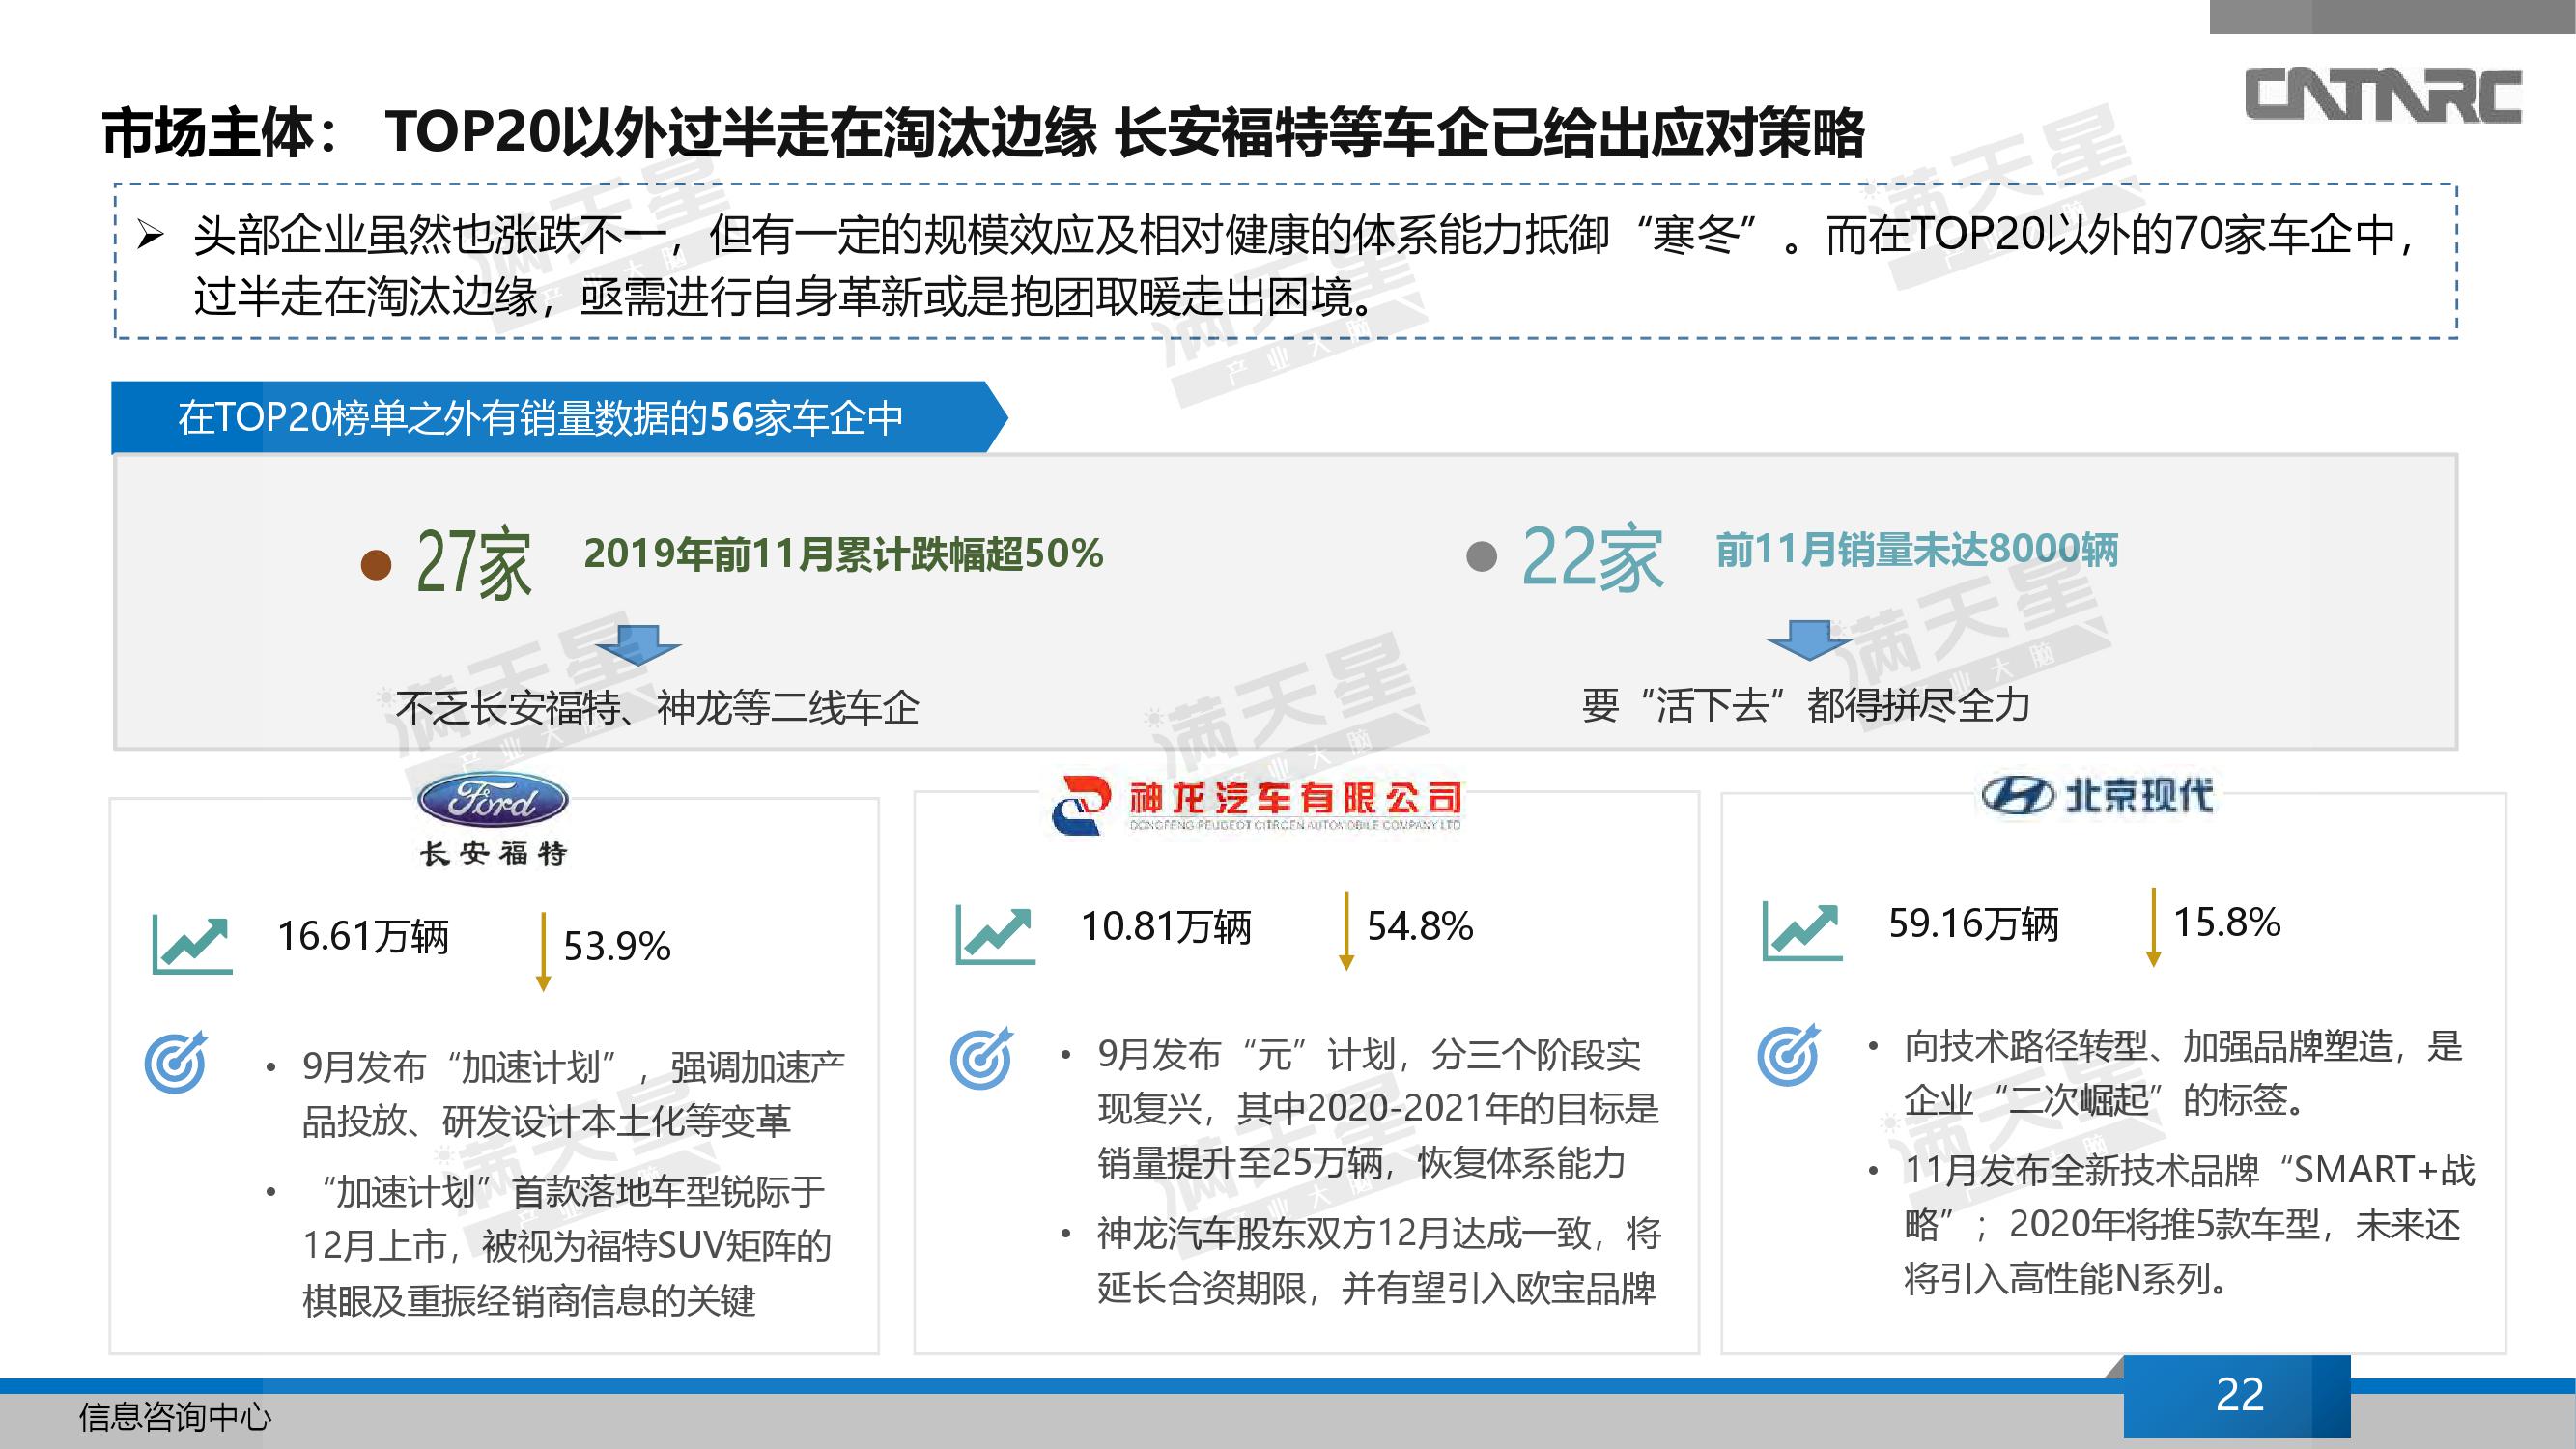Click trend chart icon beside 59.16万辆

tap(1801, 930)
